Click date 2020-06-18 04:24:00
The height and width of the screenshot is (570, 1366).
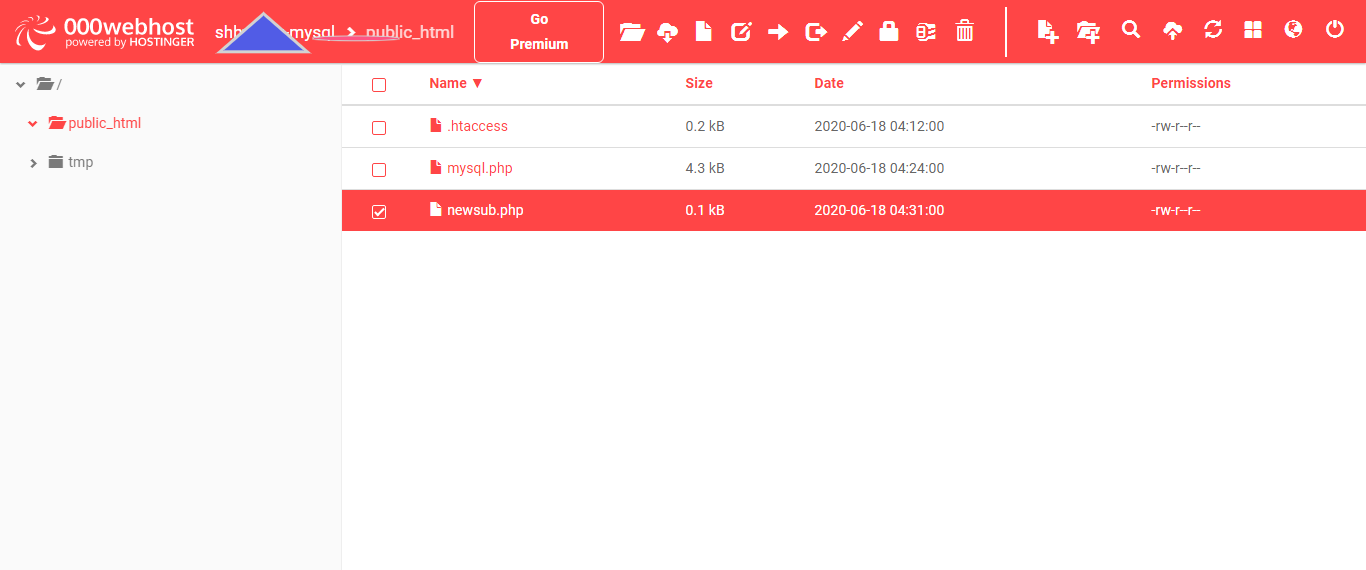pyautogui.click(x=879, y=168)
